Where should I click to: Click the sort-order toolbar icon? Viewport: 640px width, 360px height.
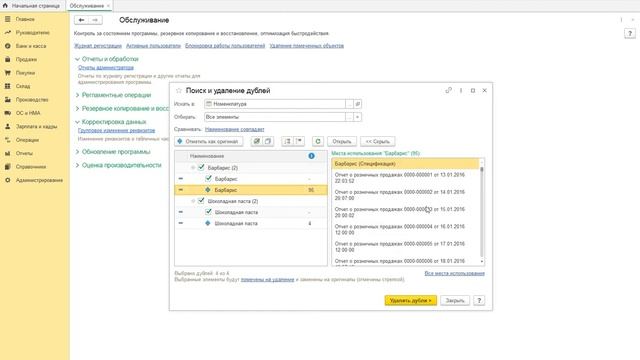point(287,141)
